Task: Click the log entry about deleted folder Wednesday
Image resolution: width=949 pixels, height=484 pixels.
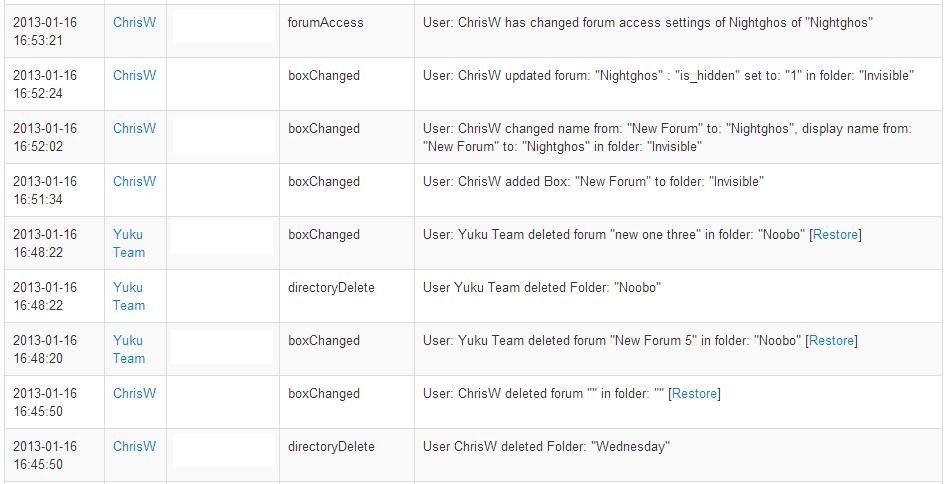Action: coord(547,446)
